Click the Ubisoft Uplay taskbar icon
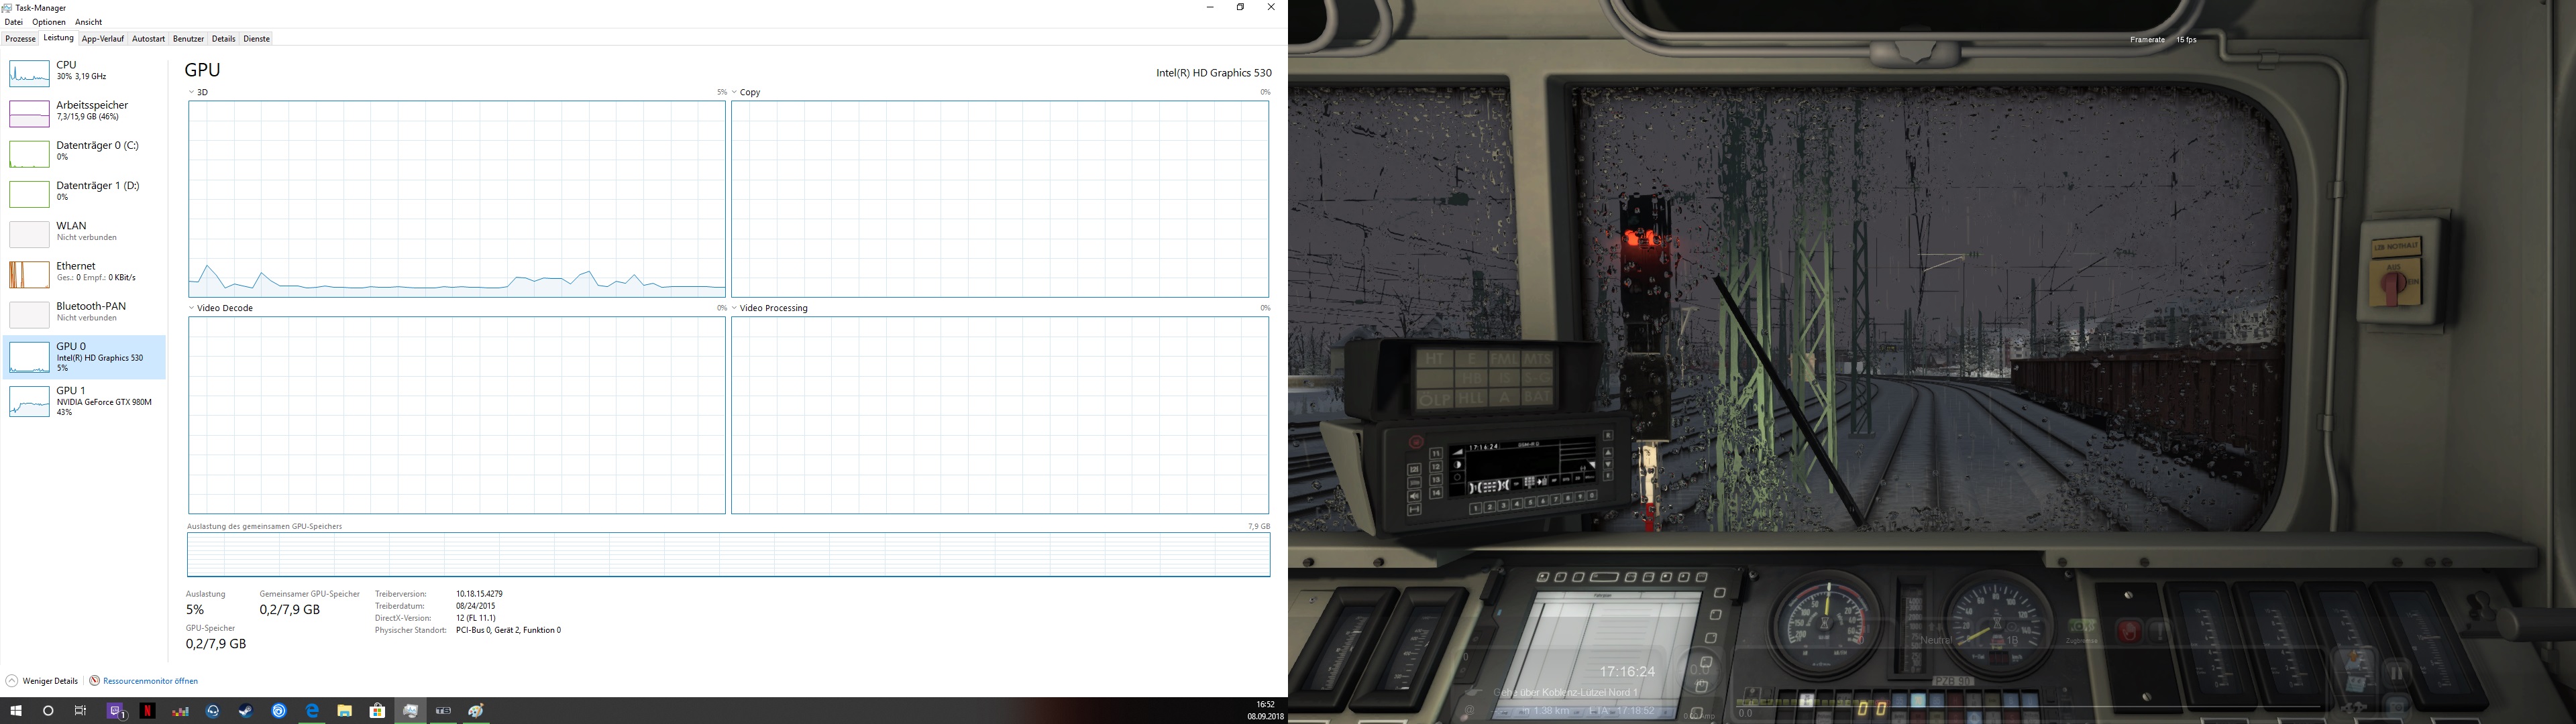2576x724 pixels. click(x=279, y=711)
